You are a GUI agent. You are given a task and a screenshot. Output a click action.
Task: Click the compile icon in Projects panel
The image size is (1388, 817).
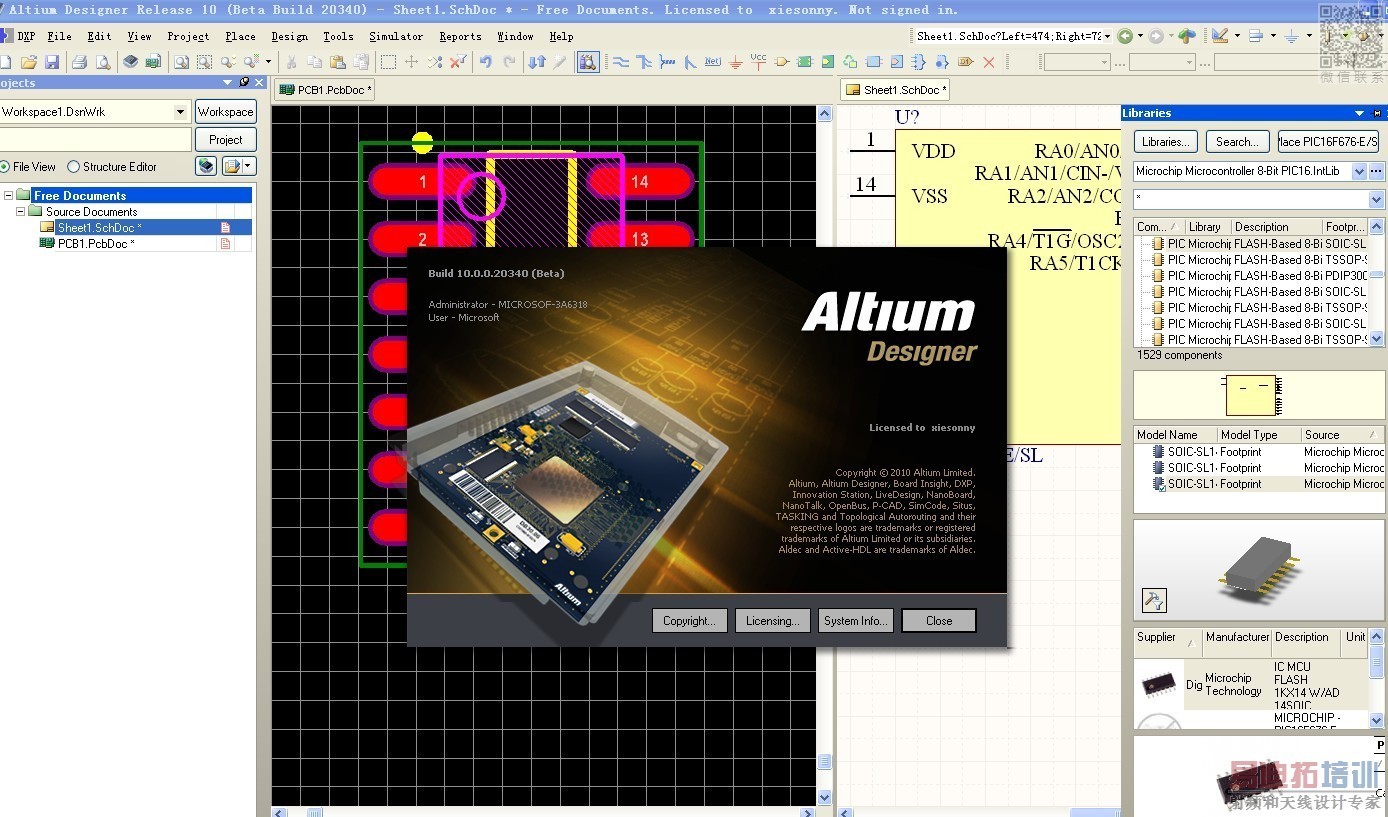[206, 166]
